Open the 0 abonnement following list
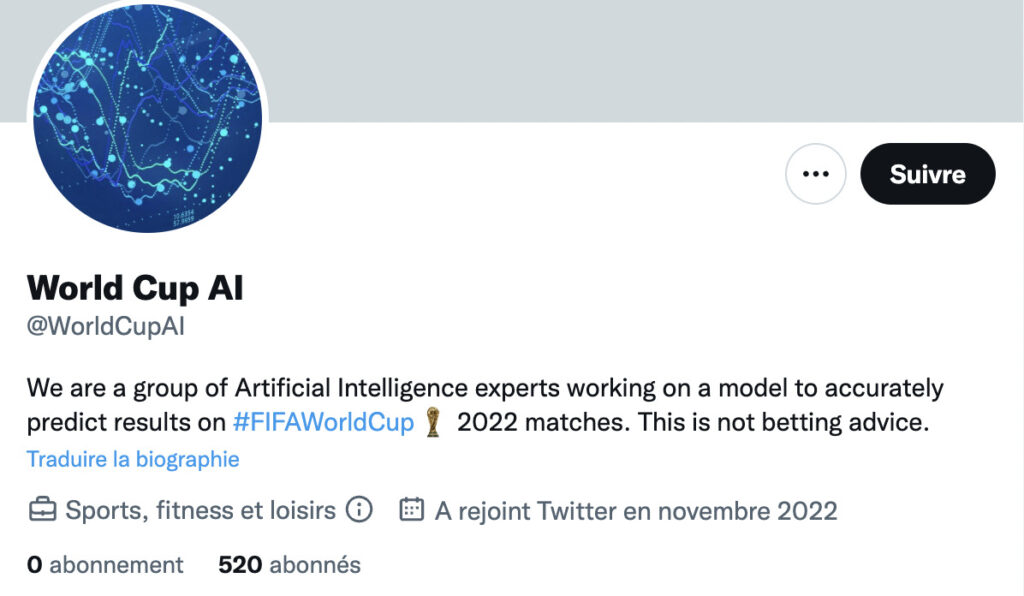1024x596 pixels. [105, 565]
